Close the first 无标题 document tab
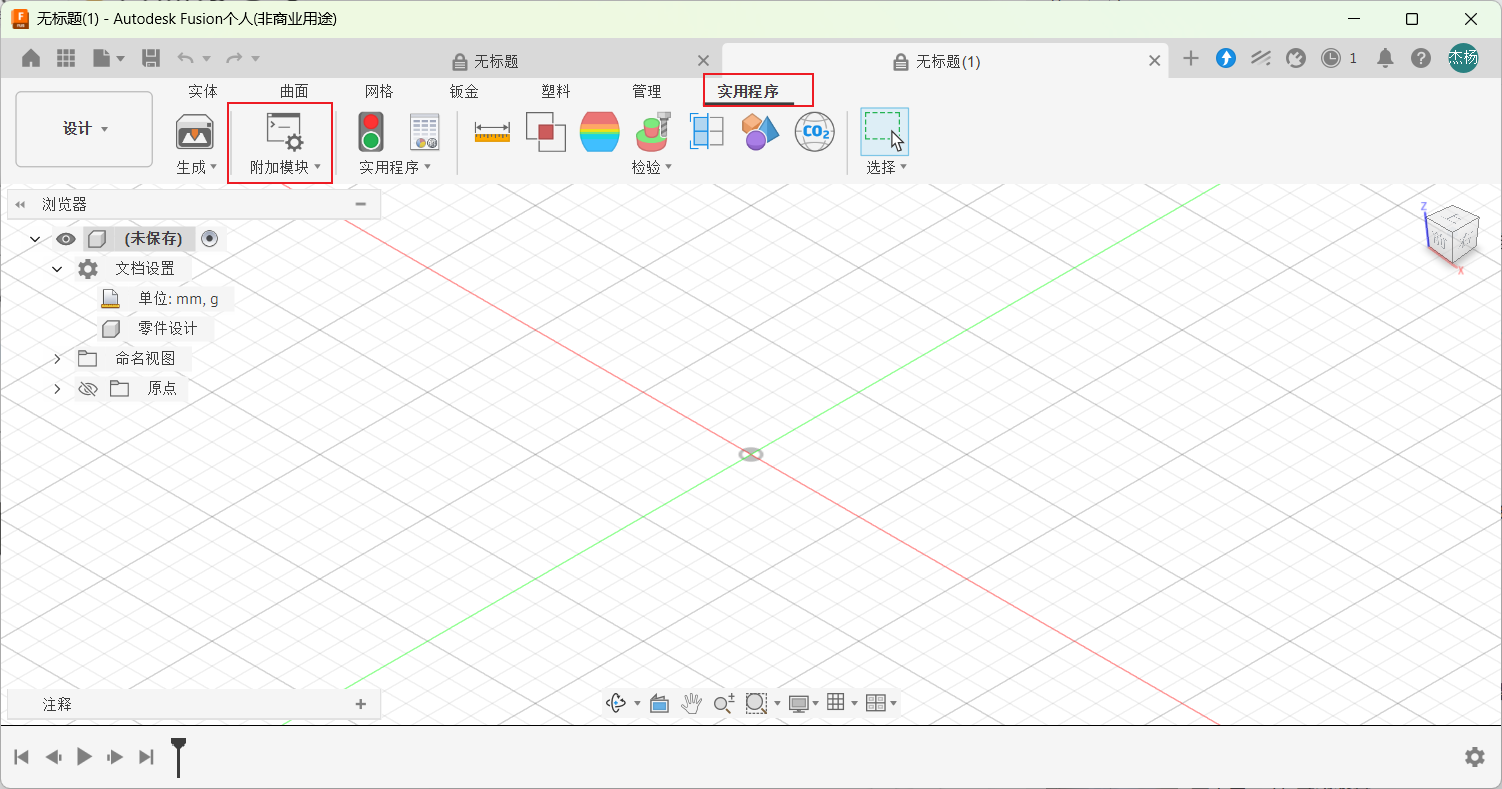 [703, 61]
